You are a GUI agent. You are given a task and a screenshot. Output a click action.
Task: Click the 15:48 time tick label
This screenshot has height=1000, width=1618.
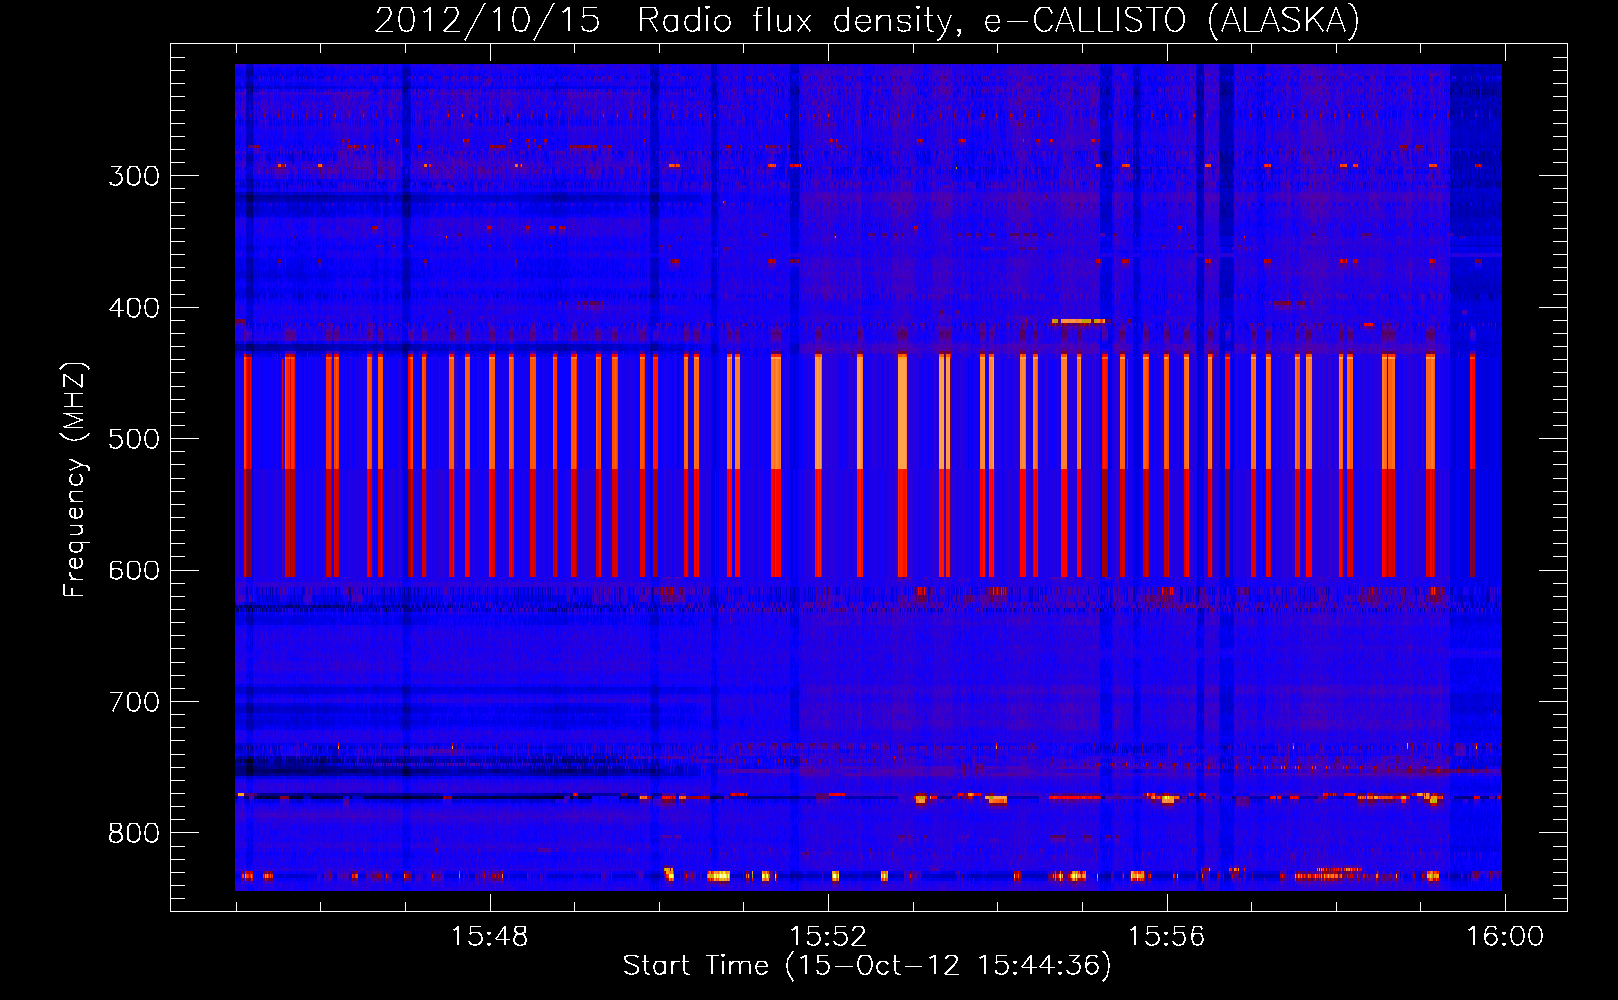(x=489, y=936)
